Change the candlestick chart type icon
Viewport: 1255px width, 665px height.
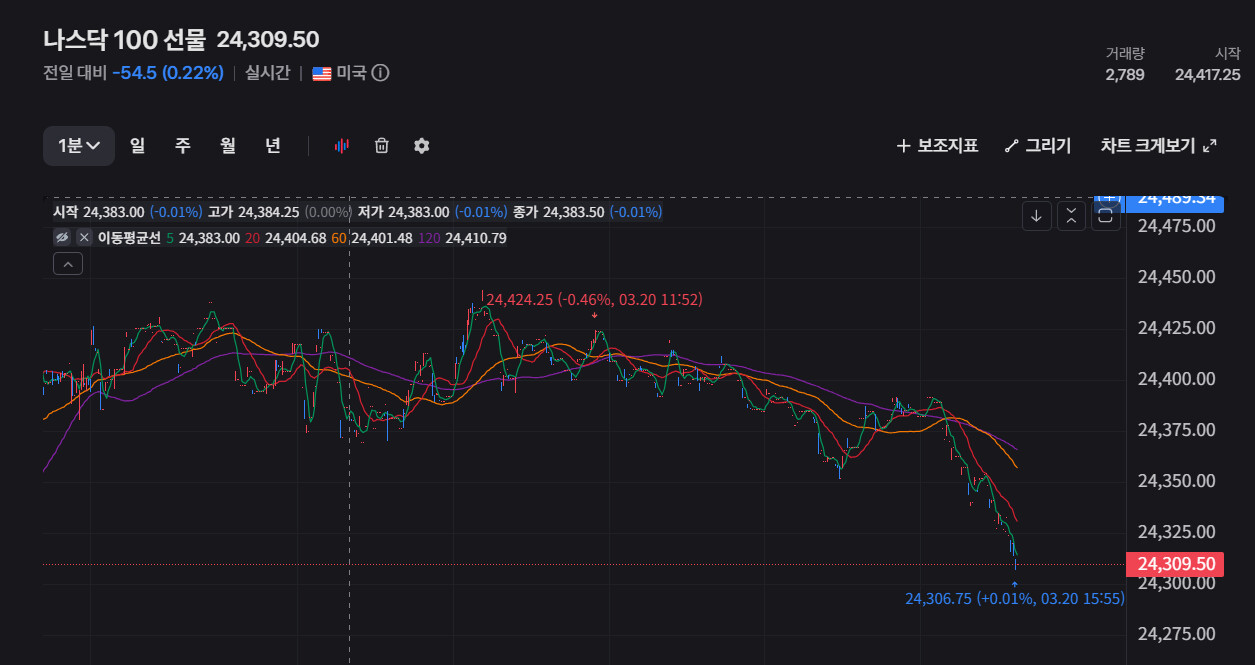tap(342, 146)
